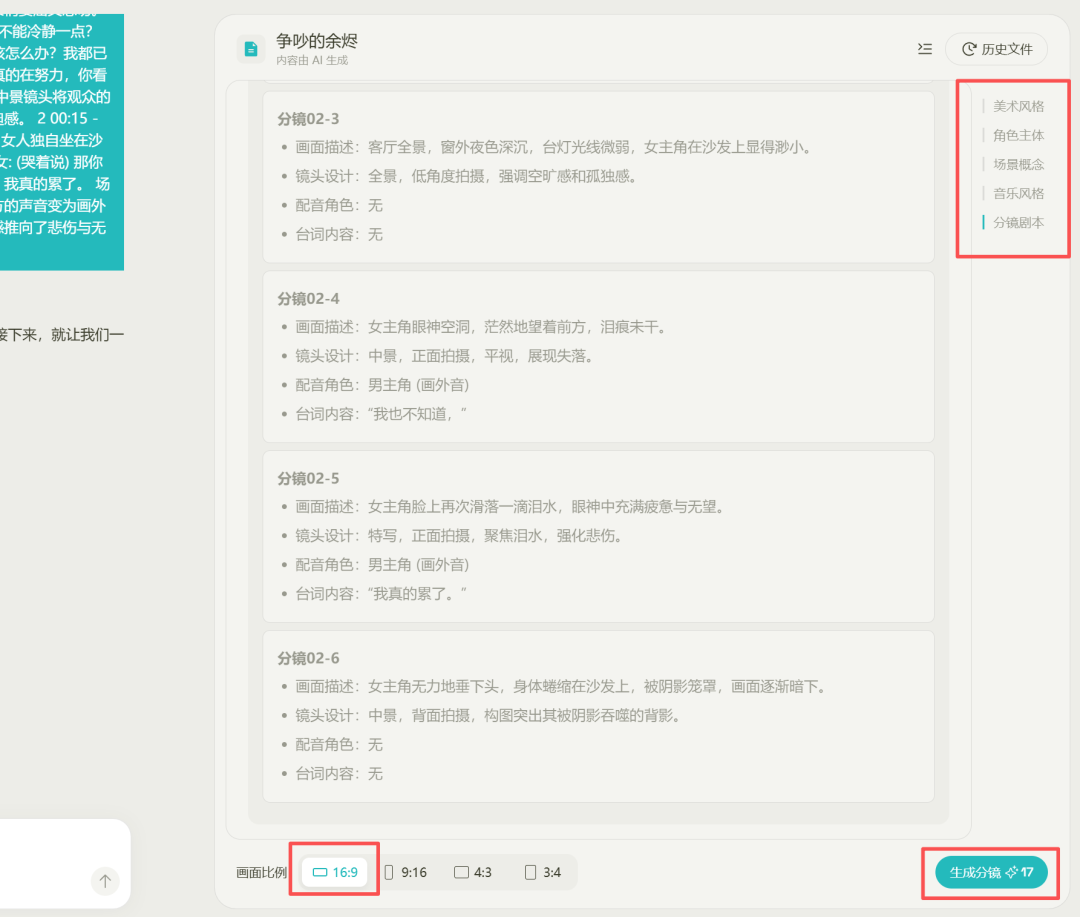Screen dimensions: 1080x917
Task: Navigate to 场景概念 section
Action: [1018, 164]
